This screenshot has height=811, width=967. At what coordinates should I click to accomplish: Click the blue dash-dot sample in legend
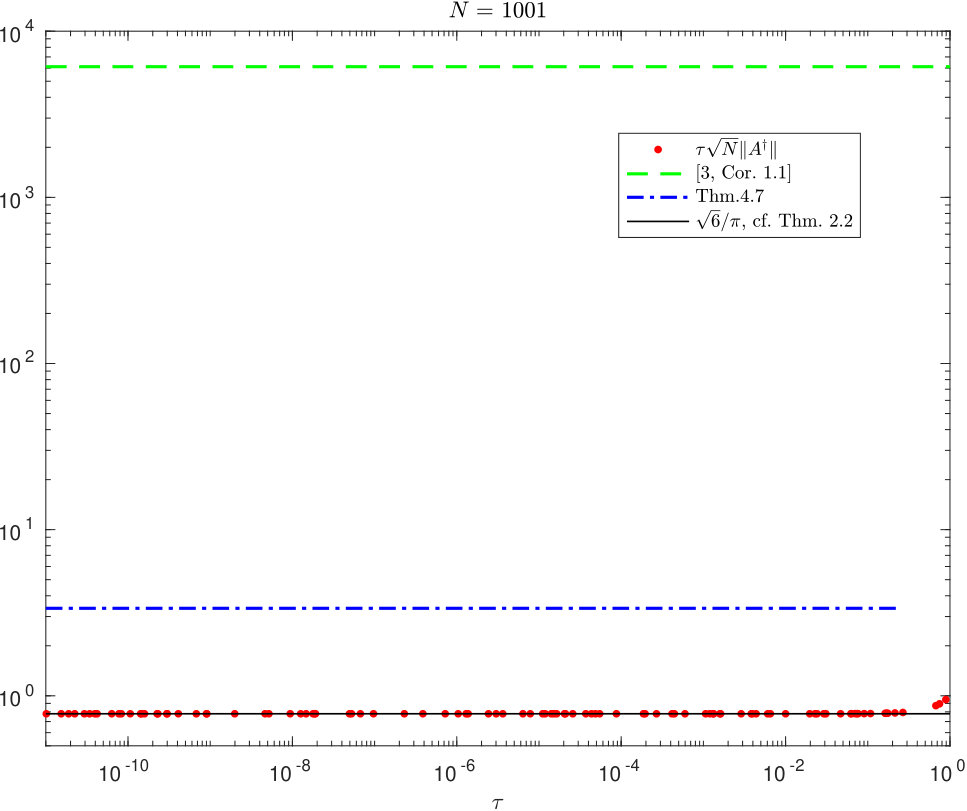click(x=657, y=197)
